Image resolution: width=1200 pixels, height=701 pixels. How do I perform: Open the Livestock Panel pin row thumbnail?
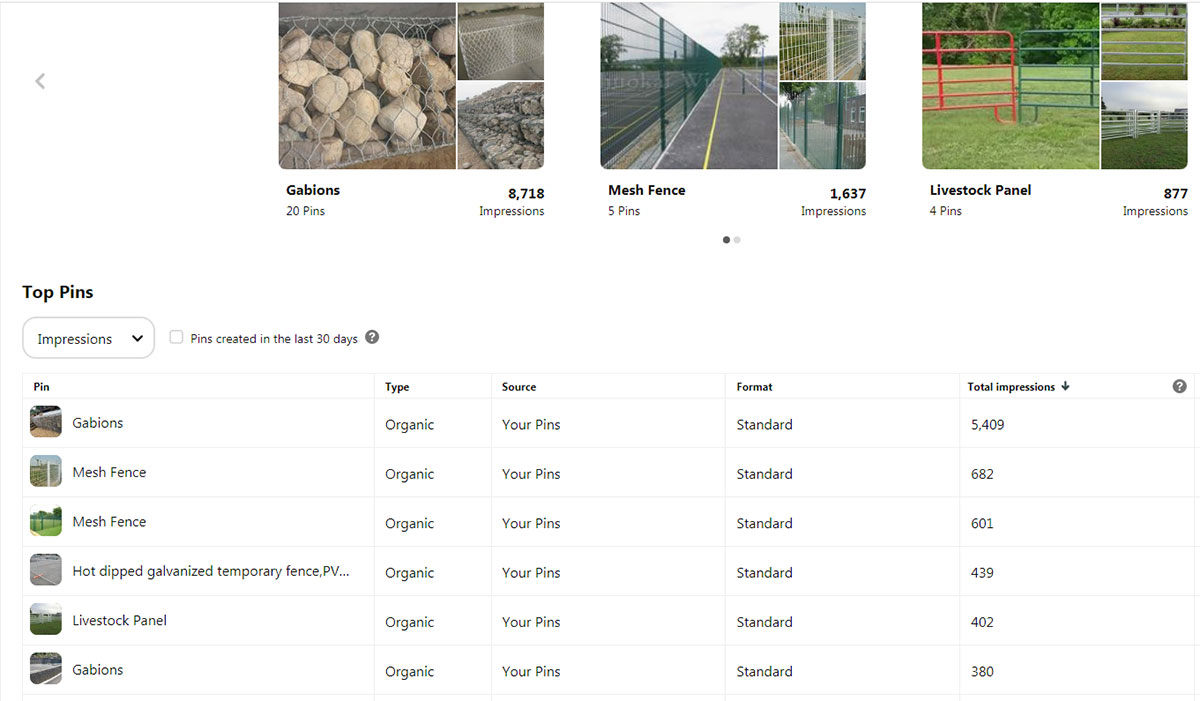tap(46, 620)
